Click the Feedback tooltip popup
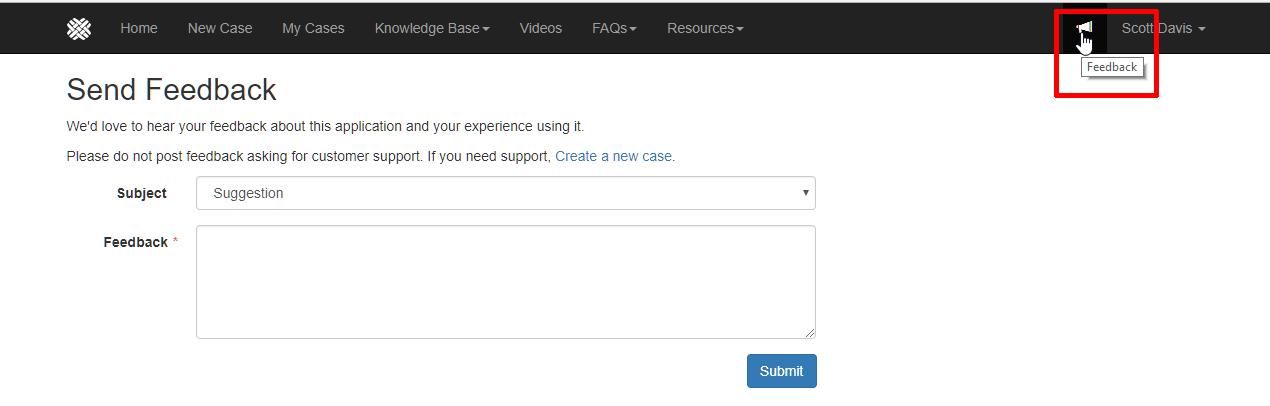 [x=1111, y=67]
